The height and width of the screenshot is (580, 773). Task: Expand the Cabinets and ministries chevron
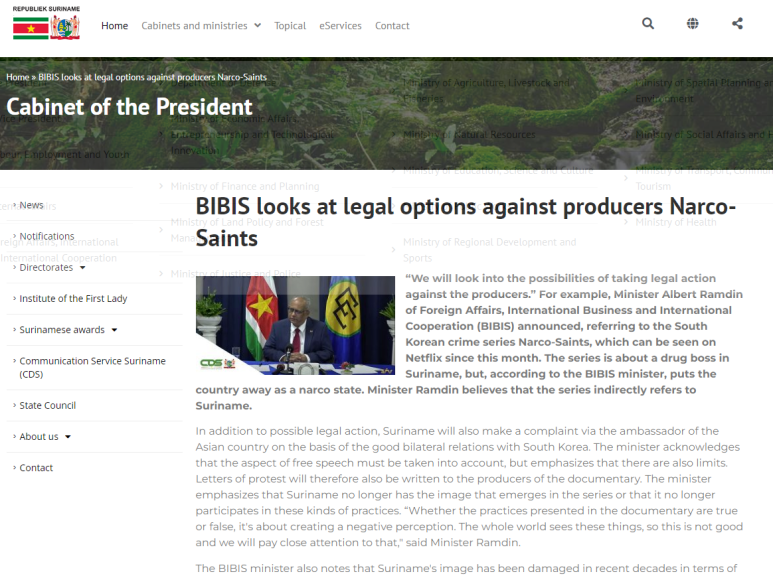tap(257, 26)
